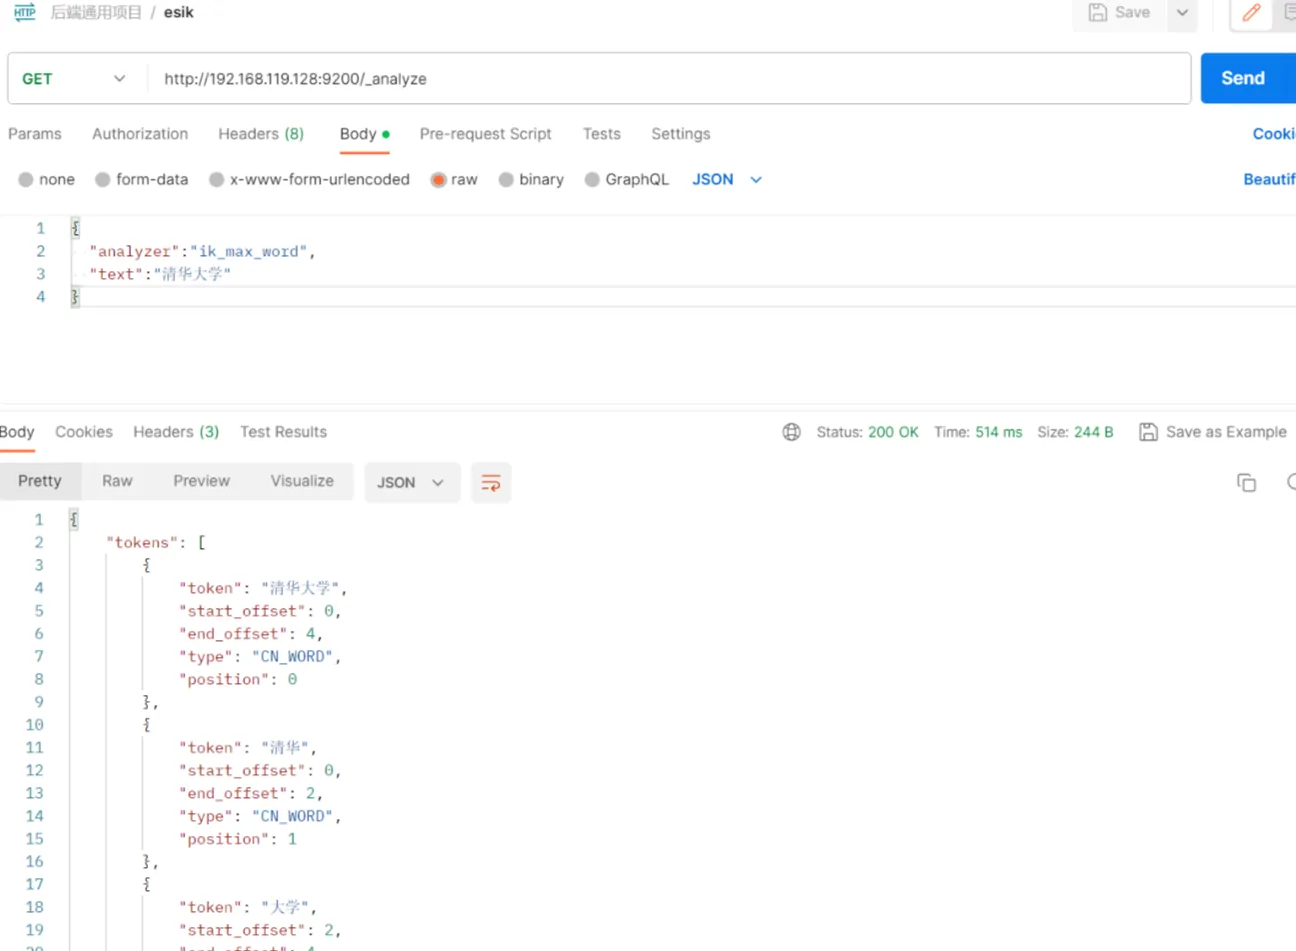This screenshot has width=1296, height=951.
Task: Click the esik request name in breadcrumb
Action: point(179,12)
